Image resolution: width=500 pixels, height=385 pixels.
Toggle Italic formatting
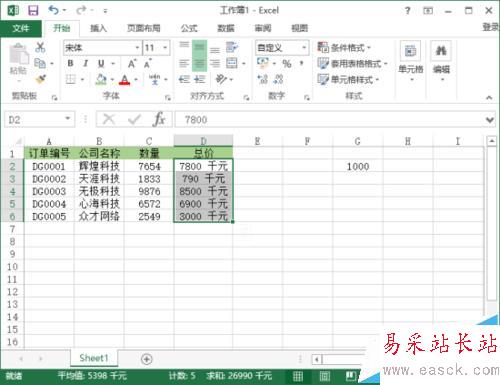[86, 63]
